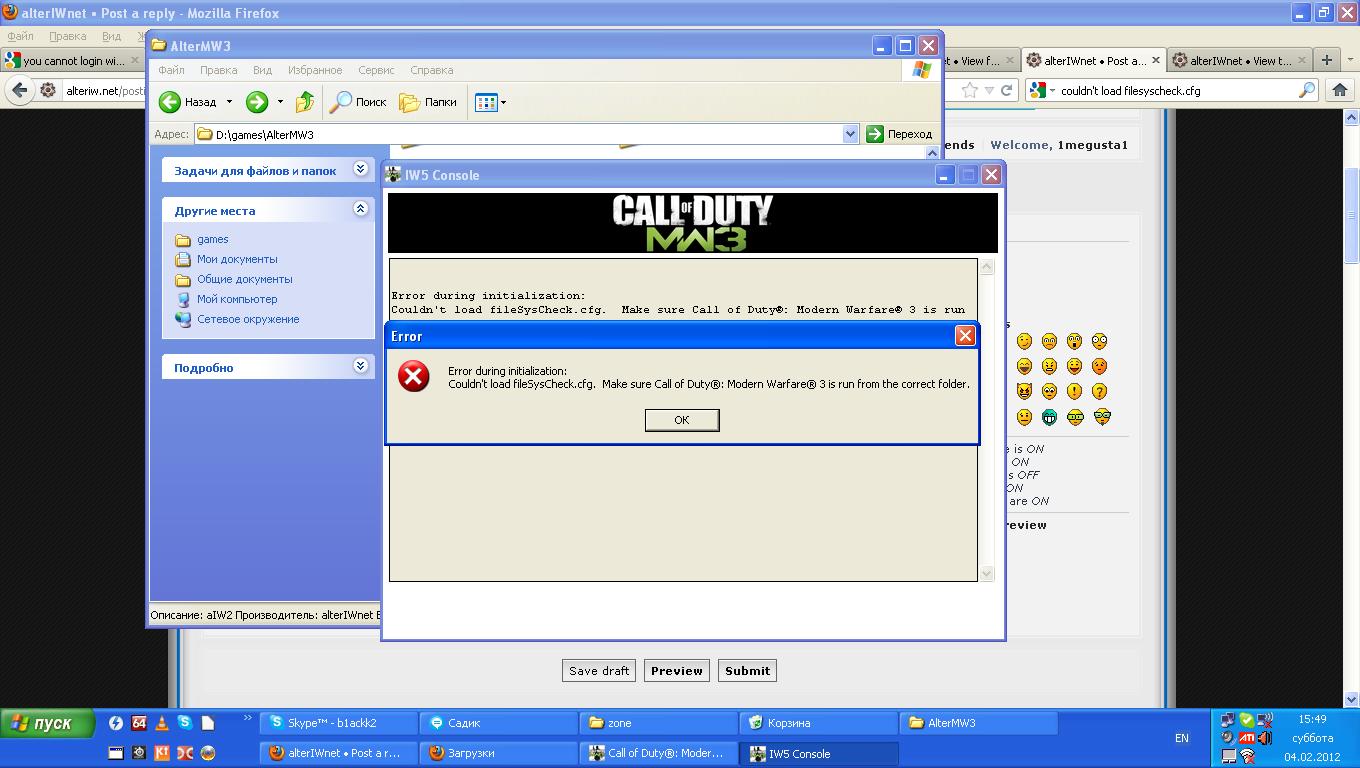Click the пуск Start button
The width and height of the screenshot is (1360, 768).
tap(48, 723)
